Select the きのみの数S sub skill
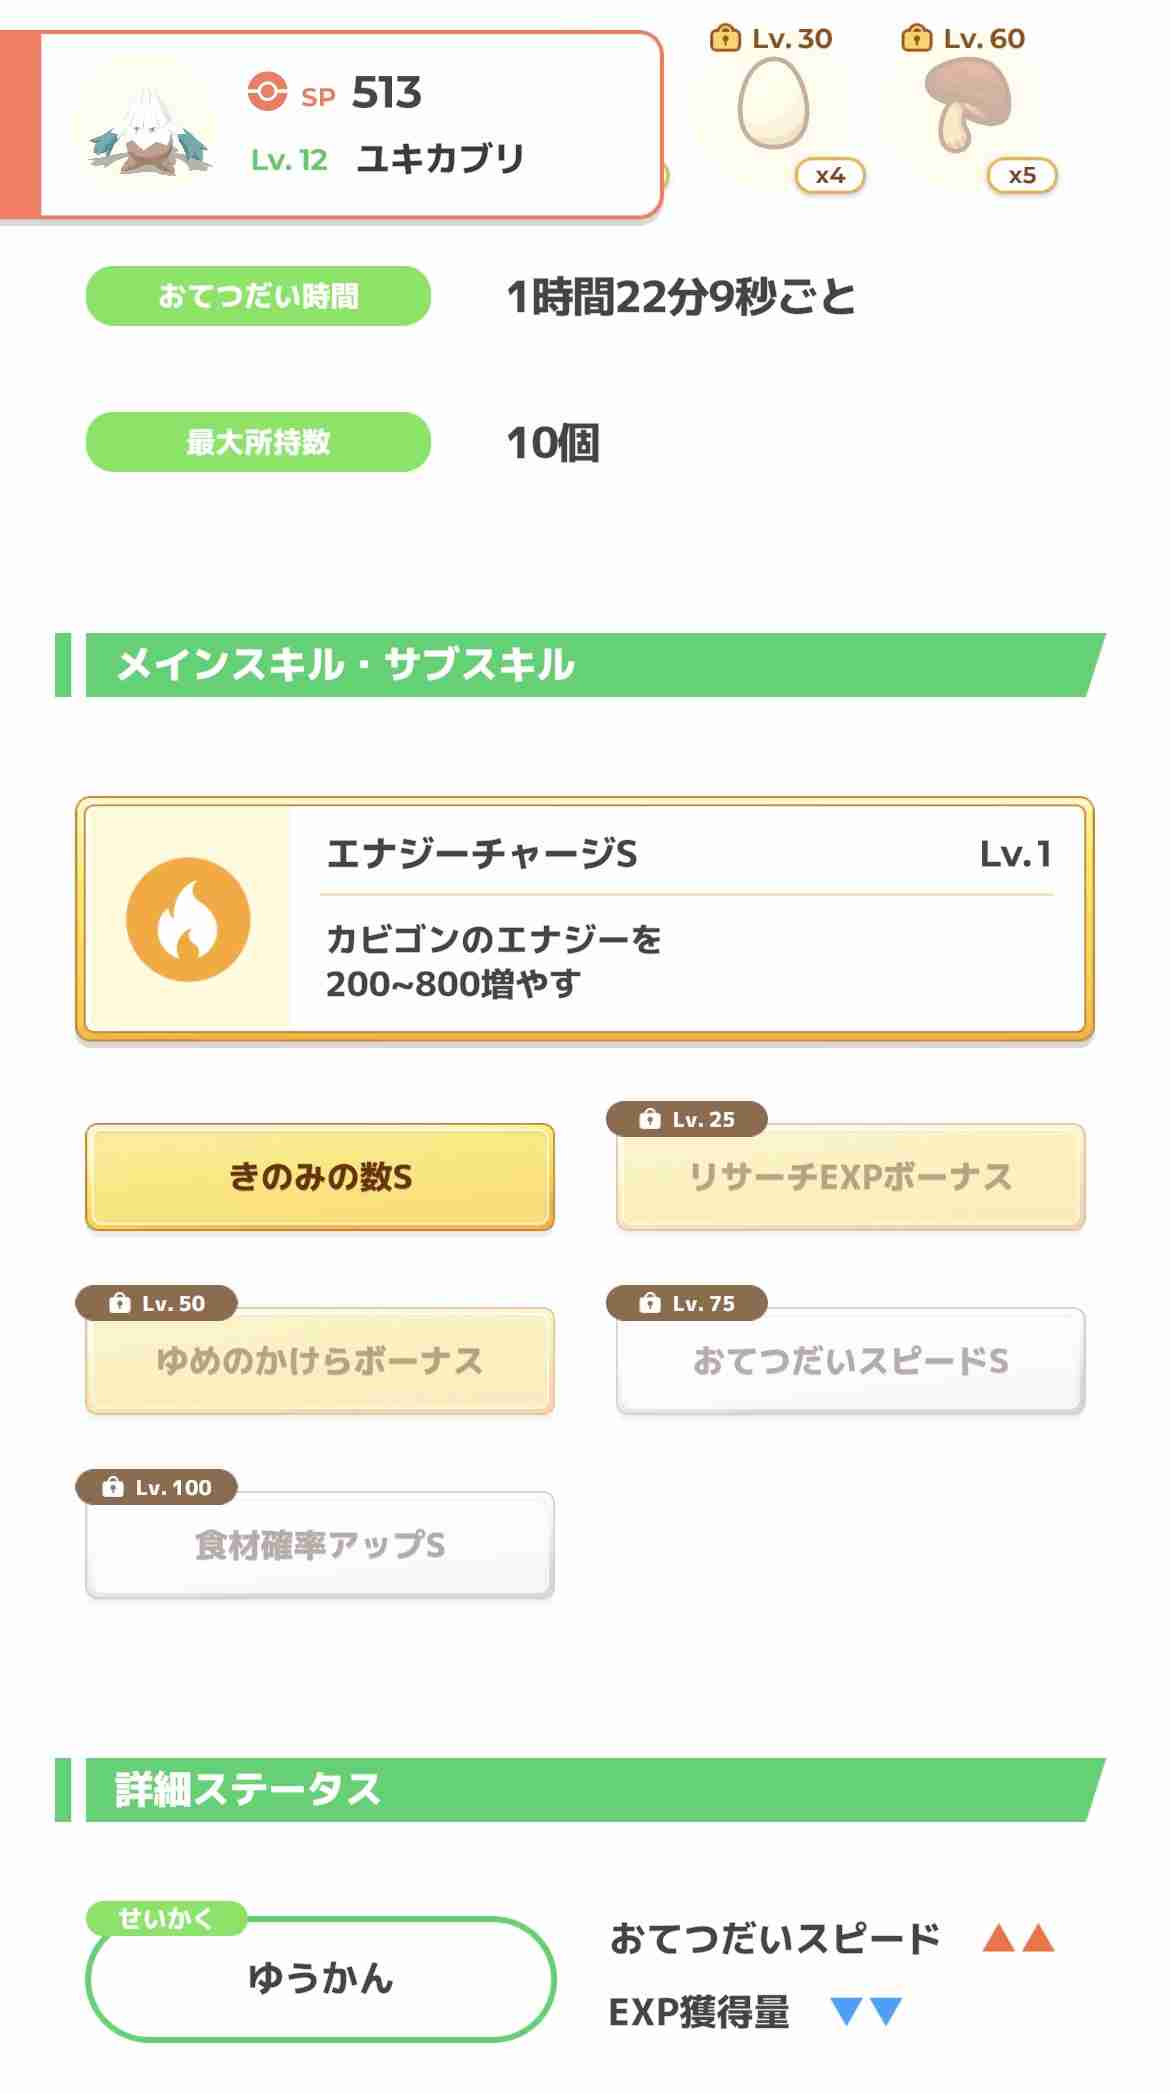This screenshot has width=1170, height=2094. point(320,1177)
